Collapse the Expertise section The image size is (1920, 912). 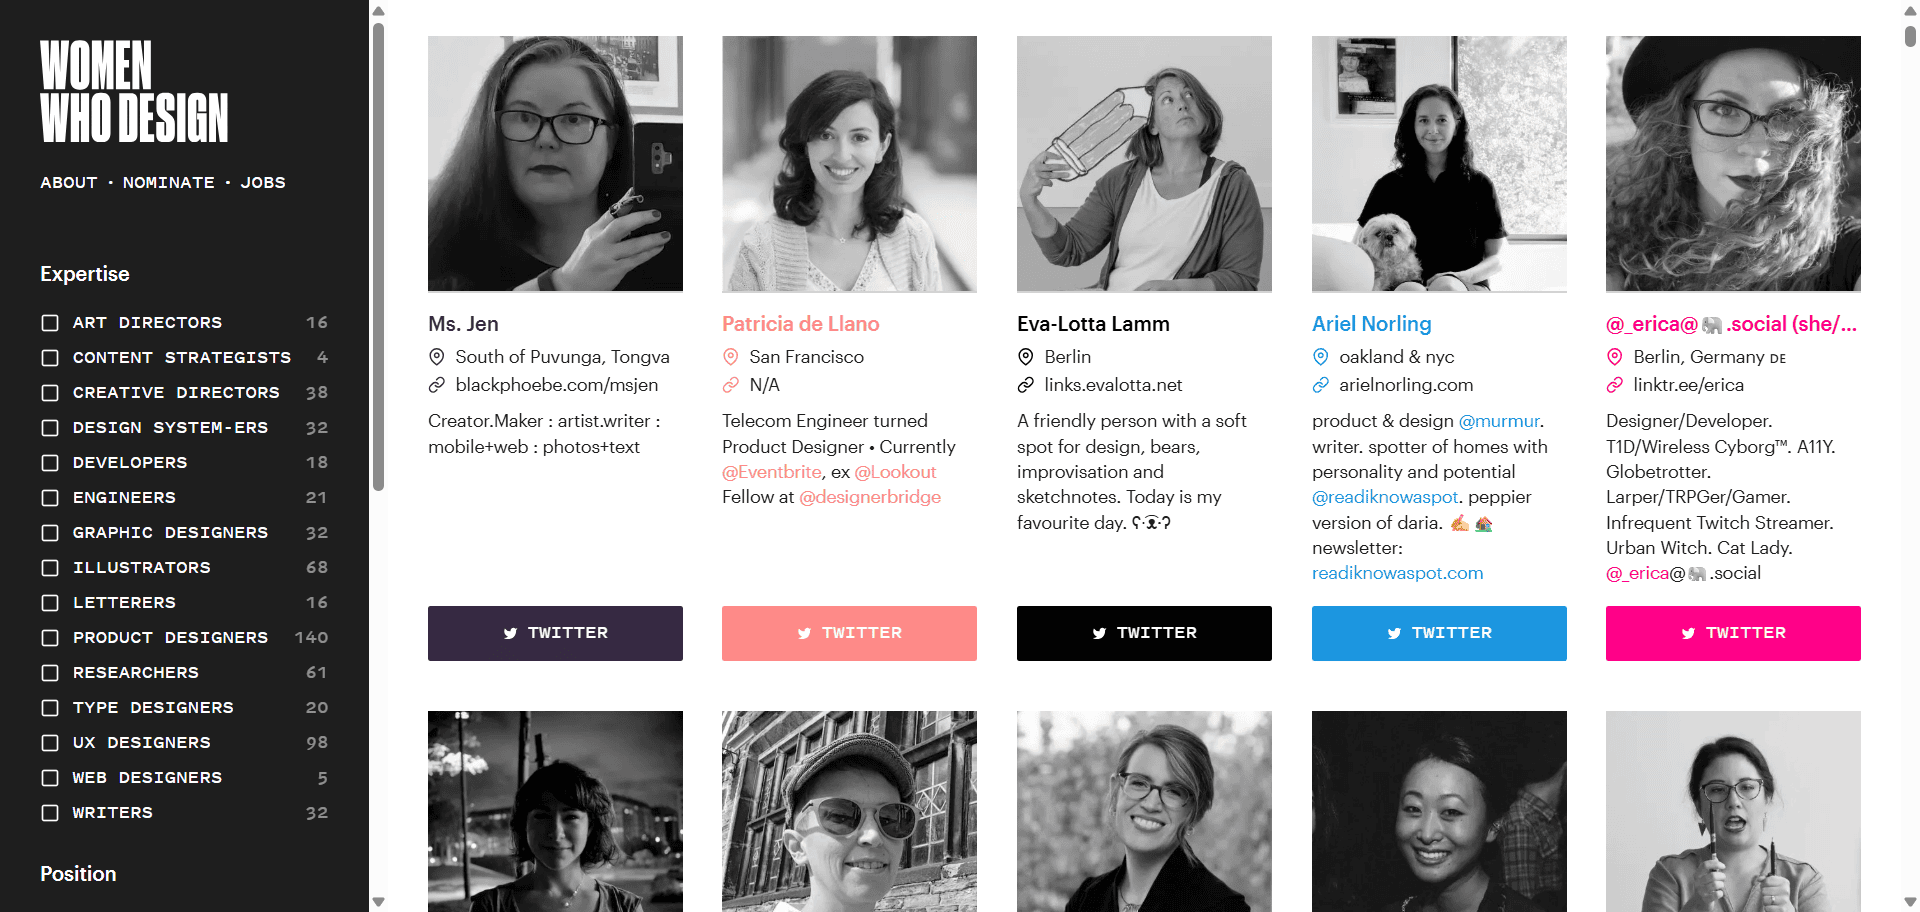point(85,273)
